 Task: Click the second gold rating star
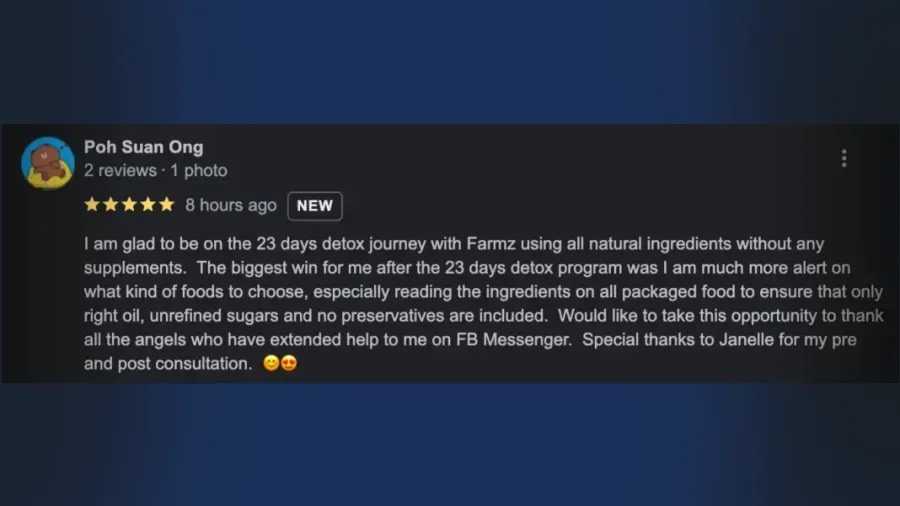point(111,204)
